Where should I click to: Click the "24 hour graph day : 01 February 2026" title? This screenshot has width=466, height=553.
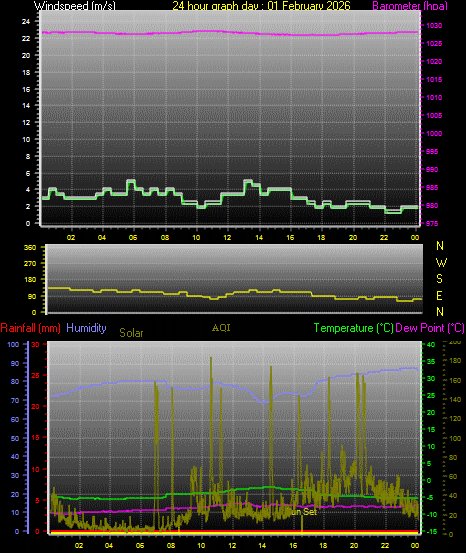pos(261,6)
